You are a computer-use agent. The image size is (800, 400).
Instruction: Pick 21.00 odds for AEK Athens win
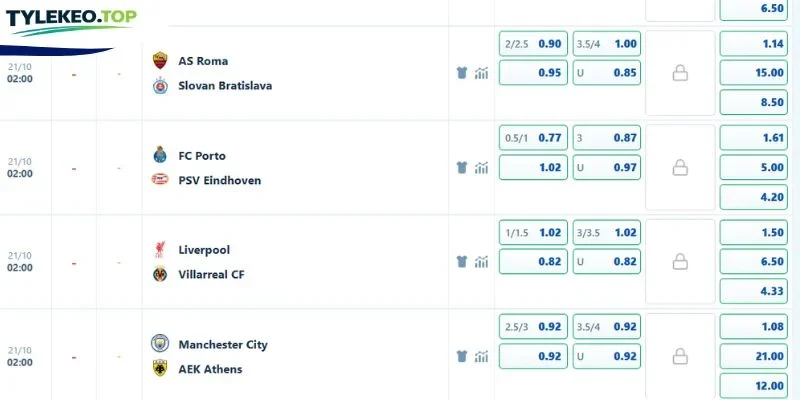coord(754,356)
